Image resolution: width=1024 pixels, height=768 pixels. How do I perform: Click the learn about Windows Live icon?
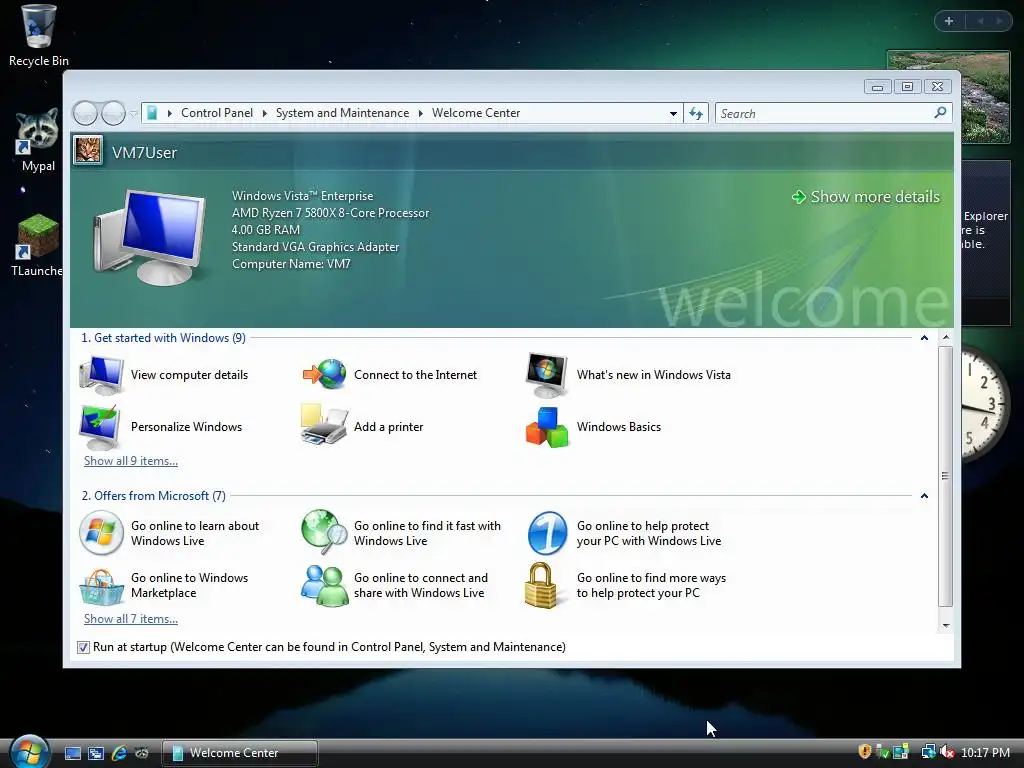click(x=101, y=533)
